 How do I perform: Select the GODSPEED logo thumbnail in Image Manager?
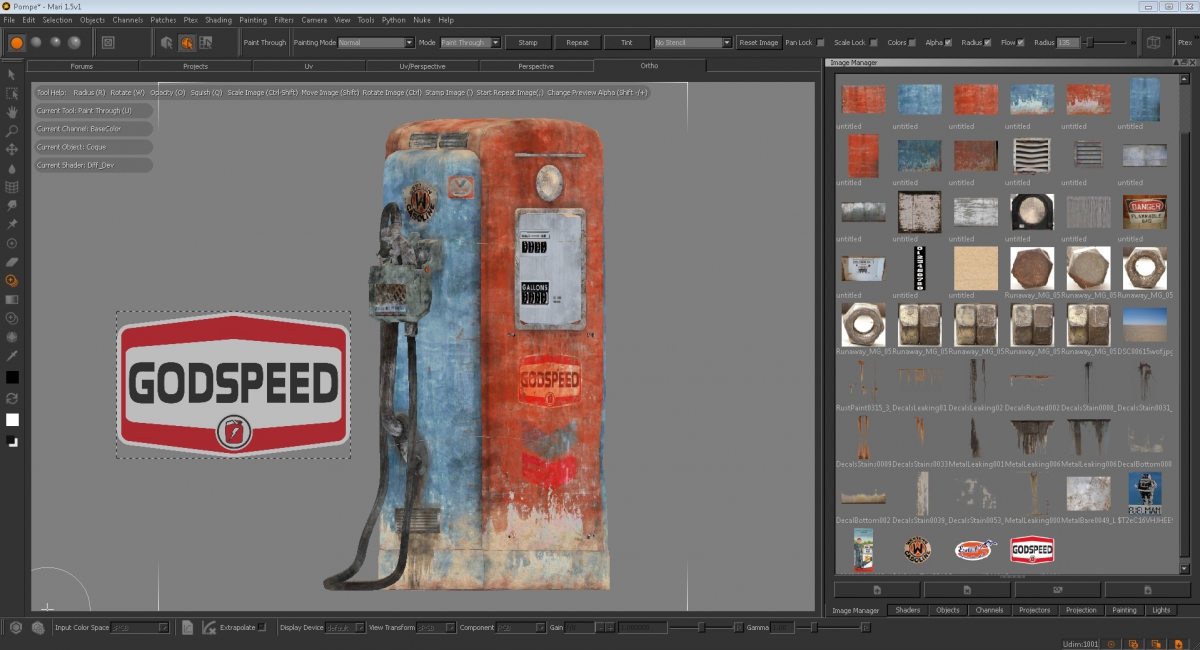pyautogui.click(x=1032, y=550)
